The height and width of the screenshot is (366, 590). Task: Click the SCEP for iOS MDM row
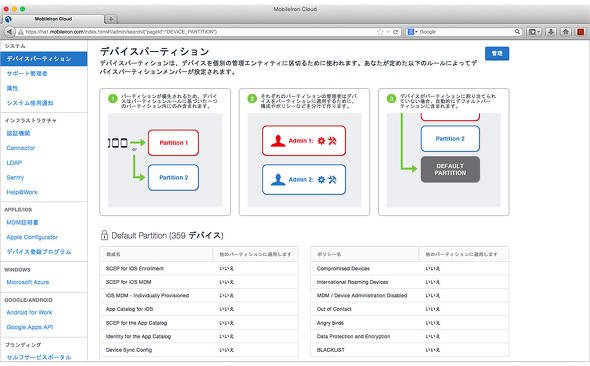[199, 282]
